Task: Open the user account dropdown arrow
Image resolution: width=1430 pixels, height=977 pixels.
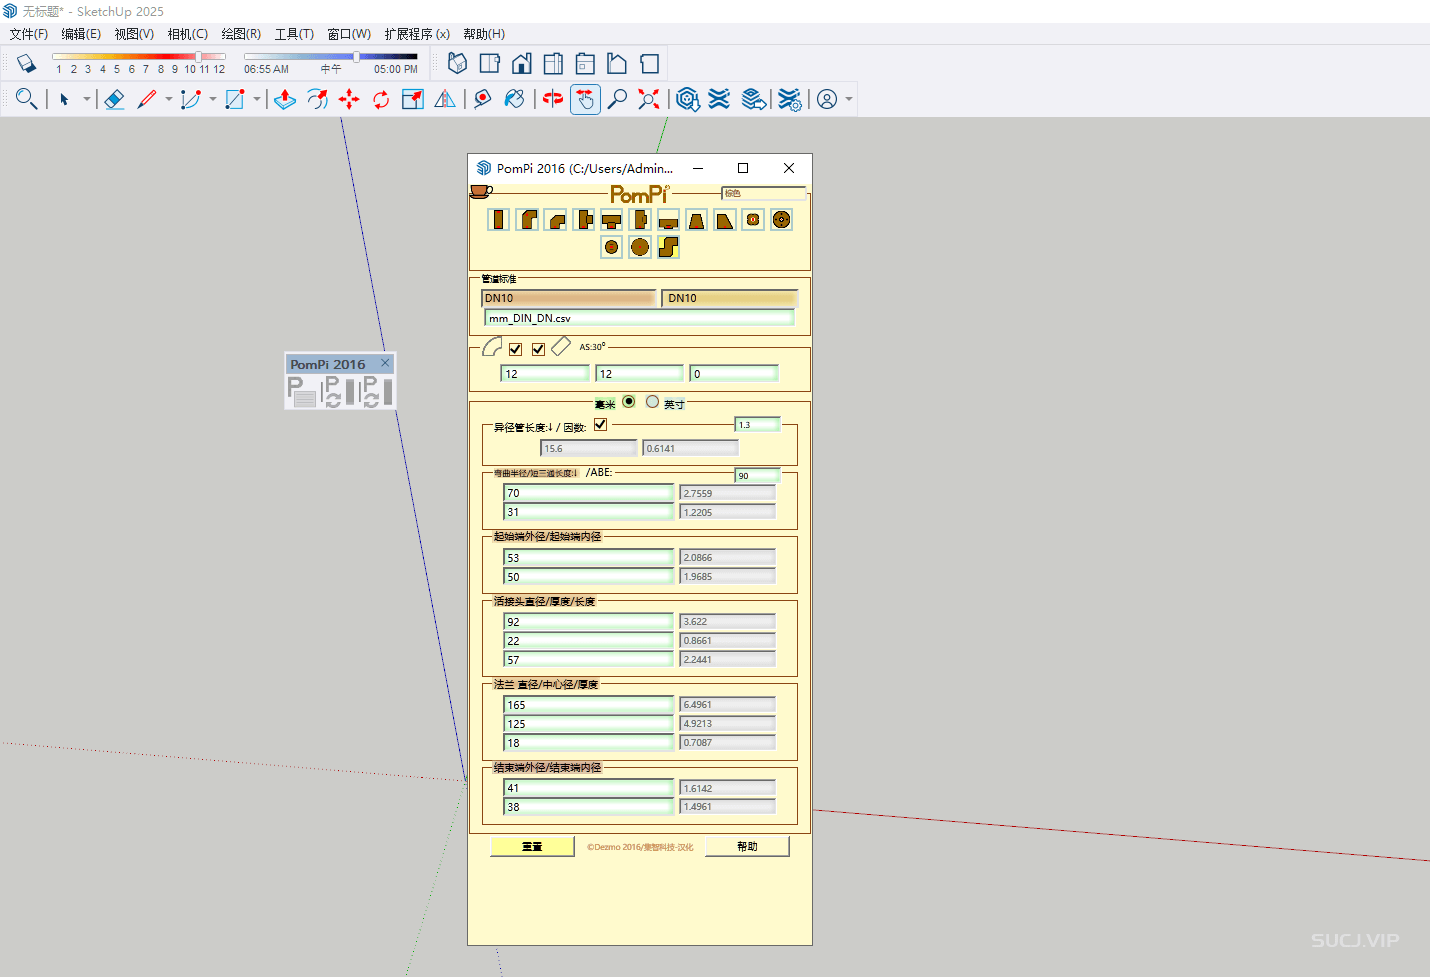Action: pos(849,99)
